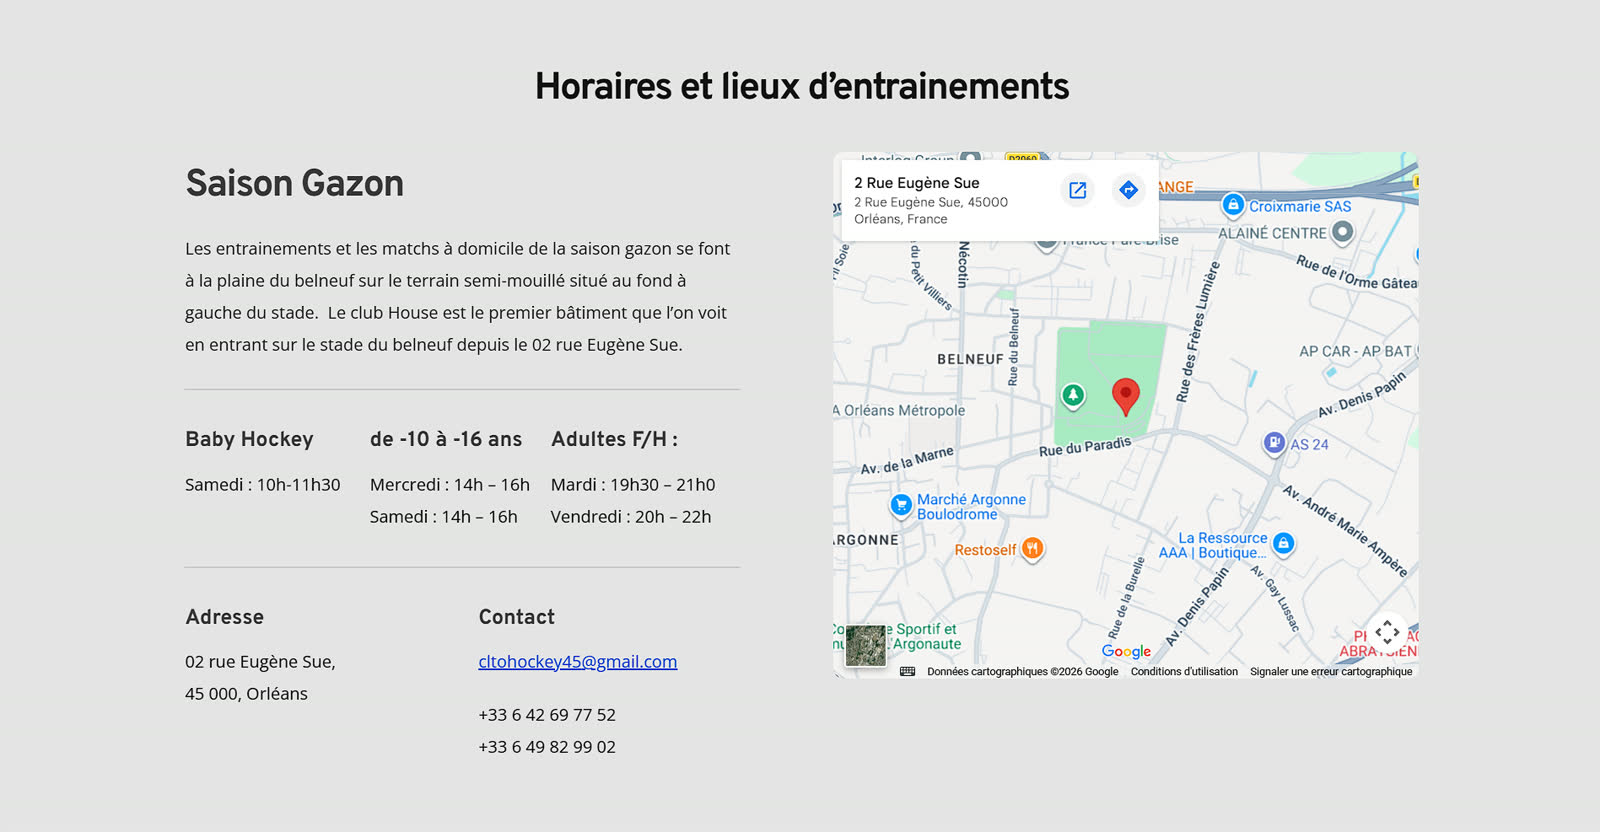Click the Marché Argonne Boulodrome pin
This screenshot has width=1600, height=832.
[x=901, y=505]
